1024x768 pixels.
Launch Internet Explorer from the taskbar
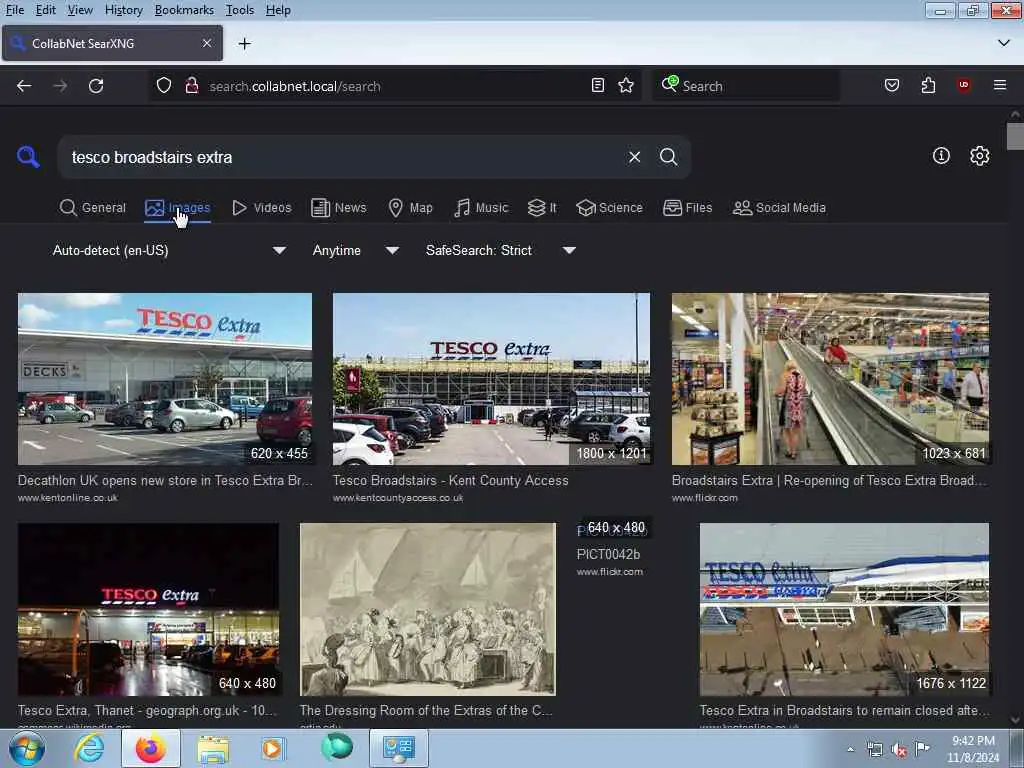[x=89, y=748]
